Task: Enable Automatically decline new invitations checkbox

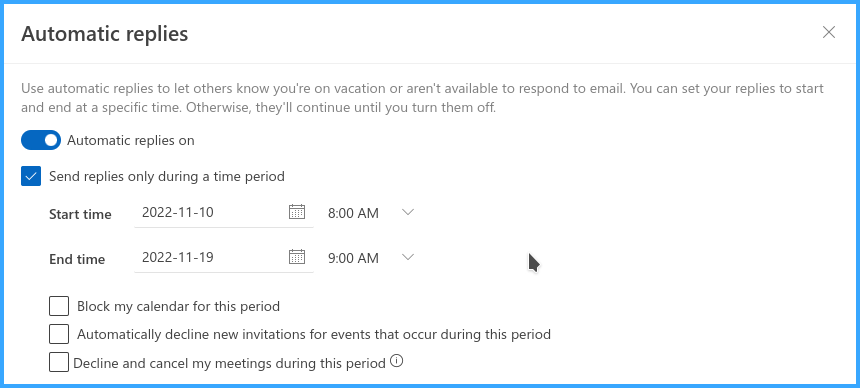Action: [x=59, y=334]
